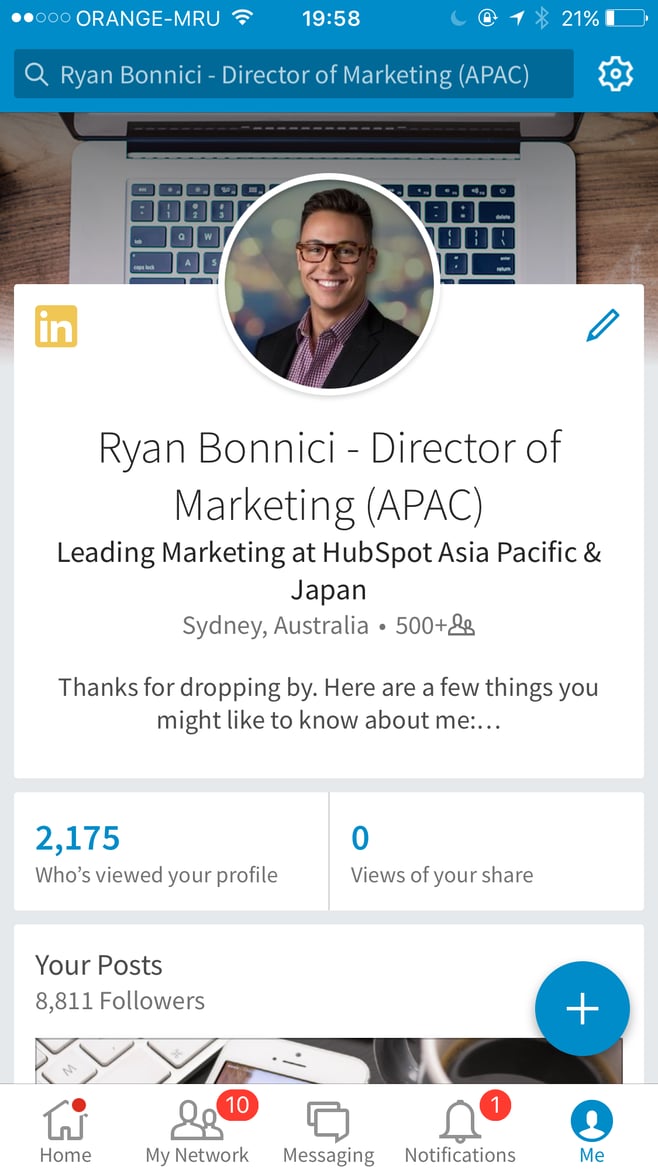Tap the 8,811 Followers text
Viewport: 658px width, 1170px height.
(x=119, y=1000)
